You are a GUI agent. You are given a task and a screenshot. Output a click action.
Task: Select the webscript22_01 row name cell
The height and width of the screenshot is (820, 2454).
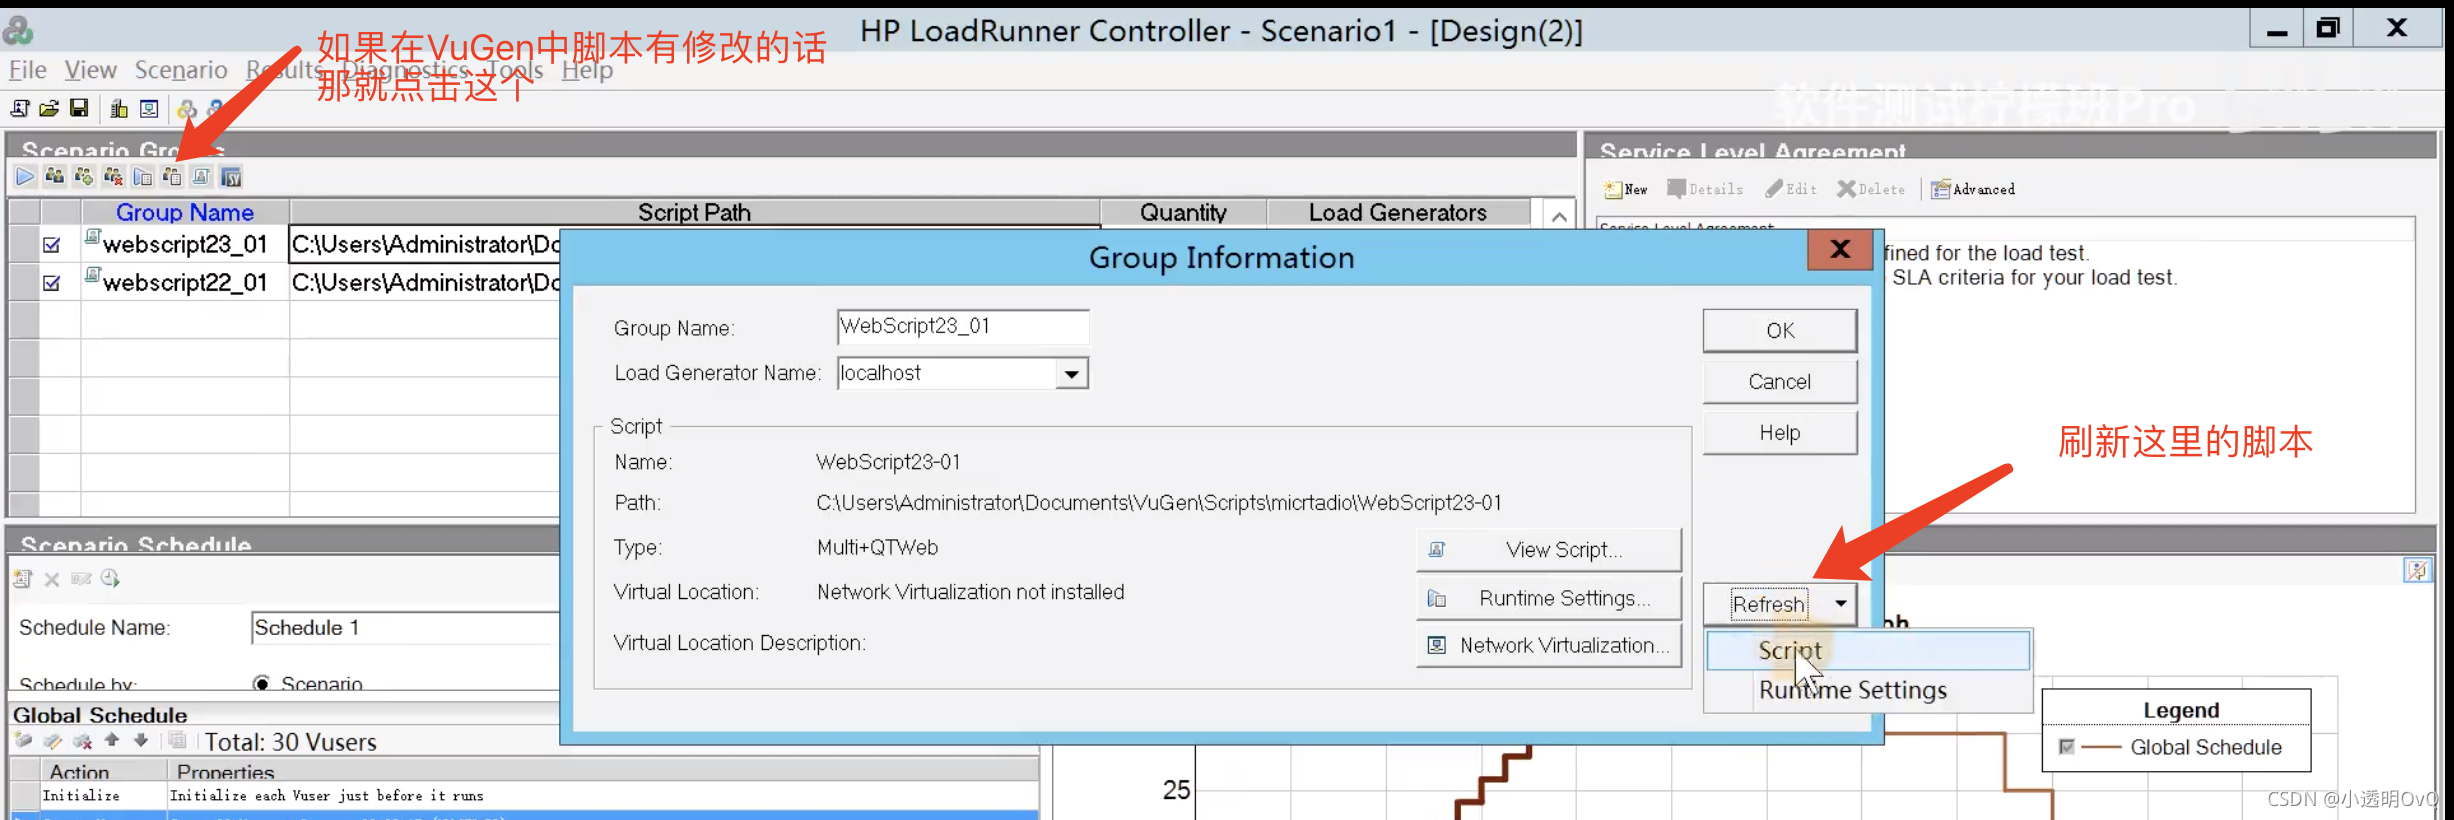point(185,283)
